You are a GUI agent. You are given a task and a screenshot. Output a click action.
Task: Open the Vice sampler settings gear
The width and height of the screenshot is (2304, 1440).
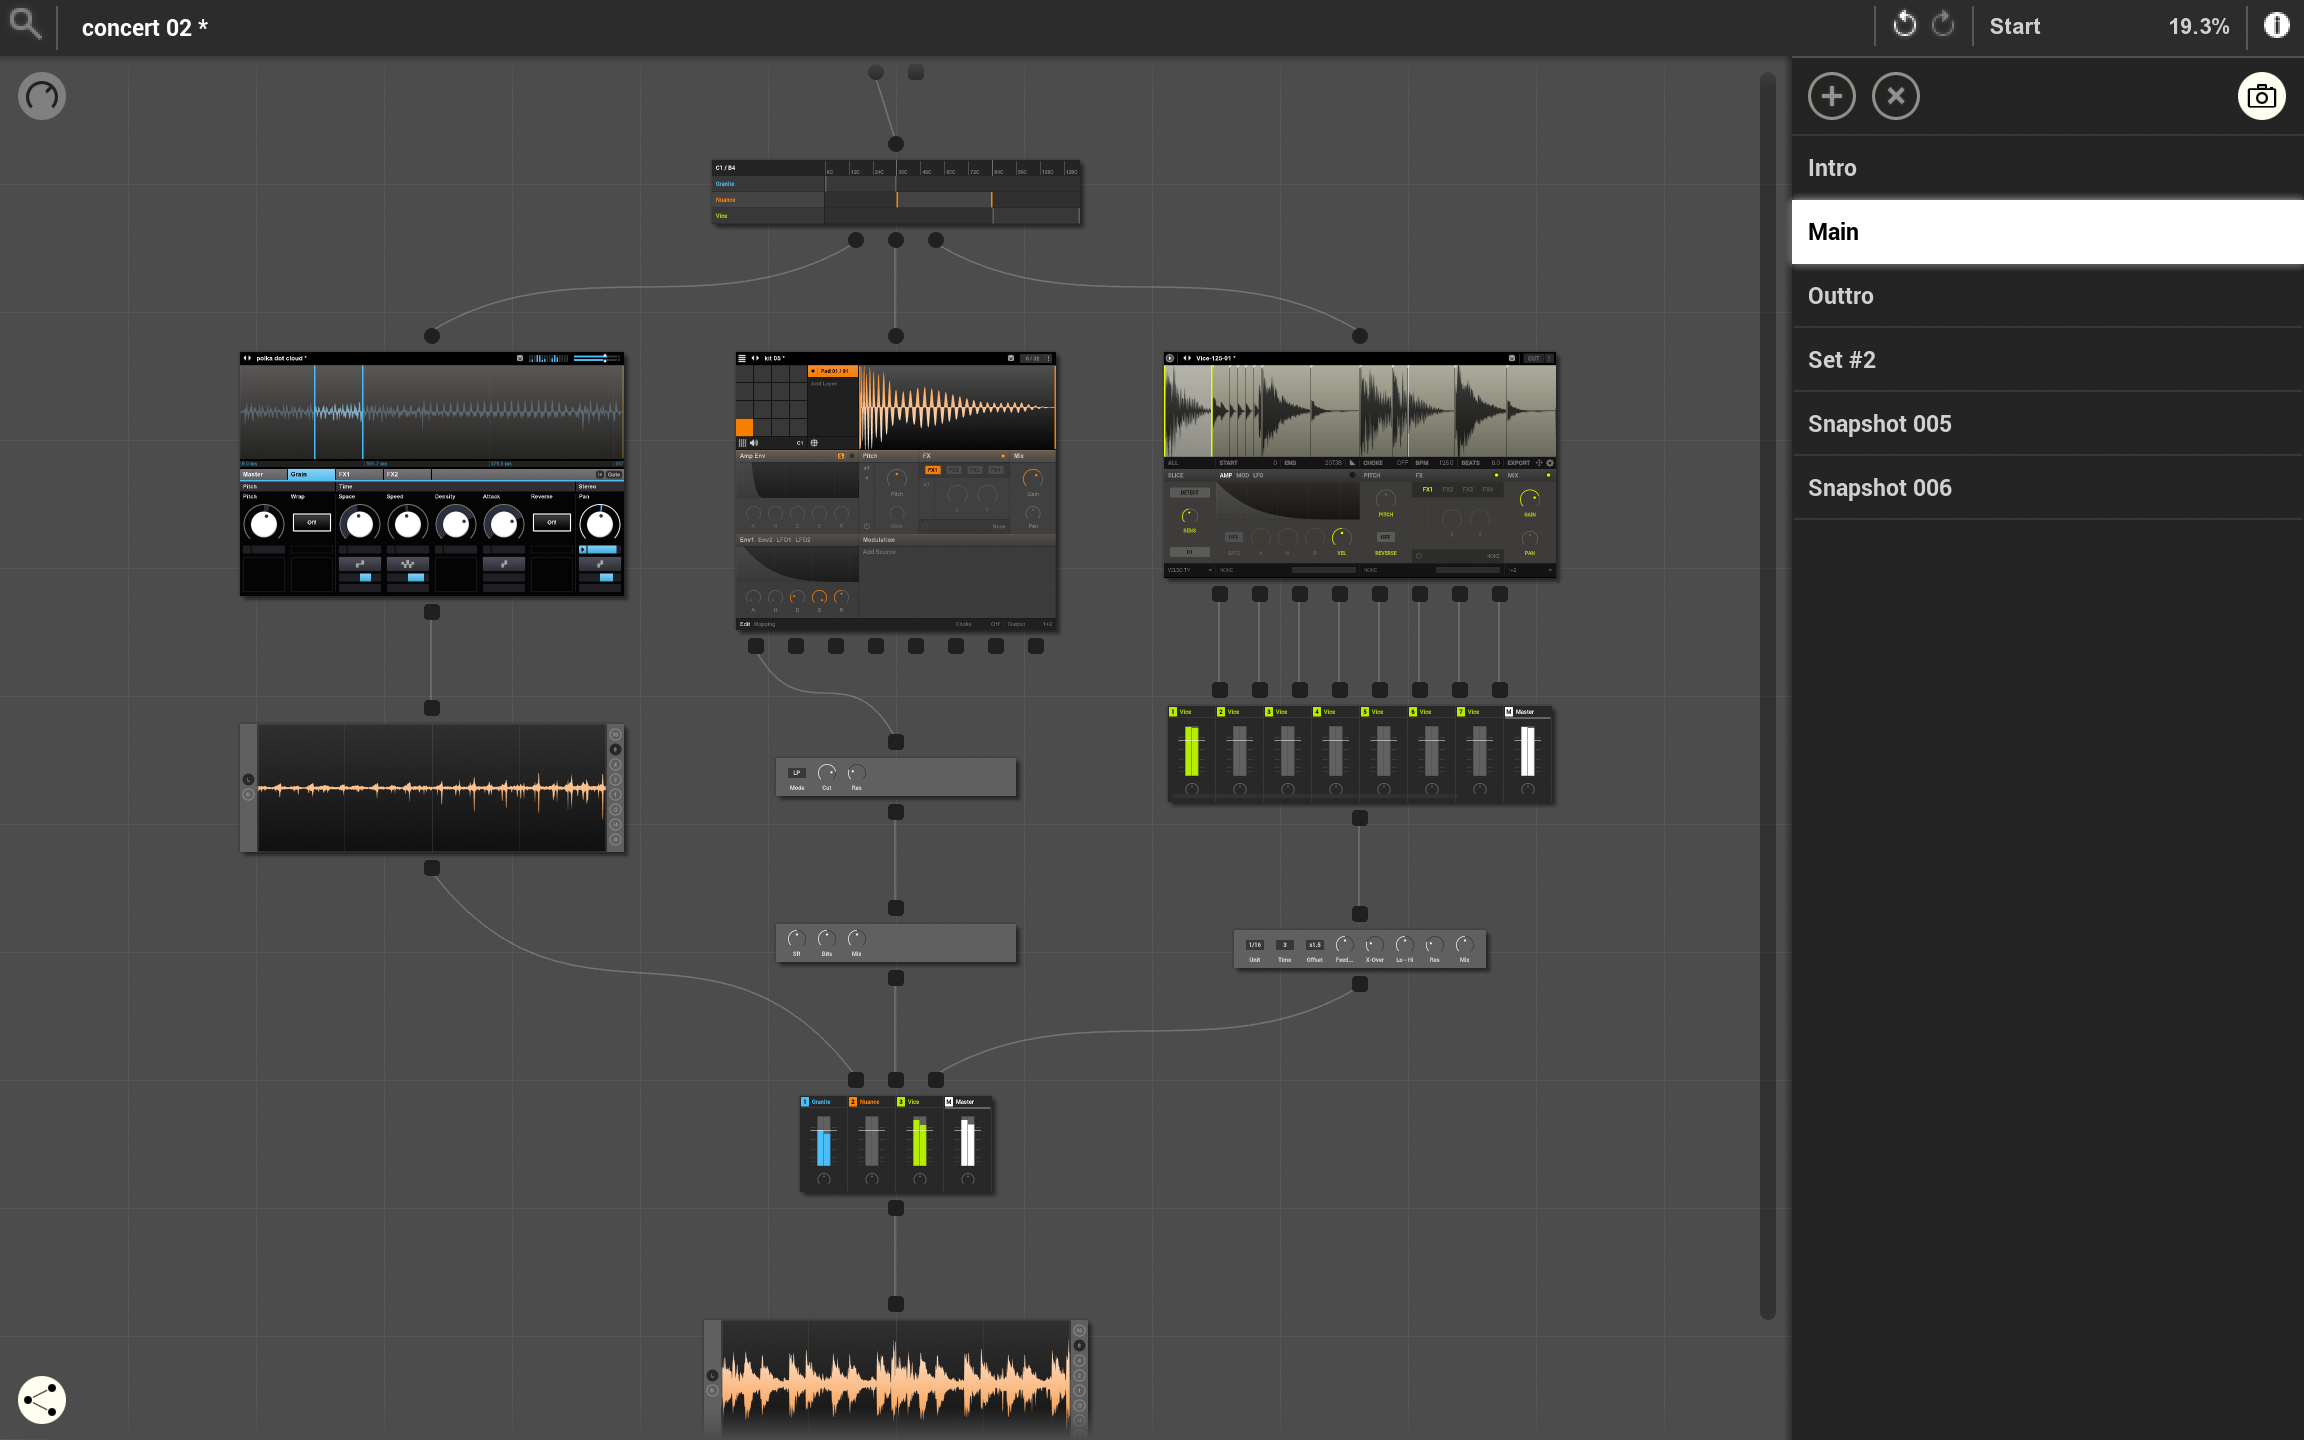(1550, 463)
